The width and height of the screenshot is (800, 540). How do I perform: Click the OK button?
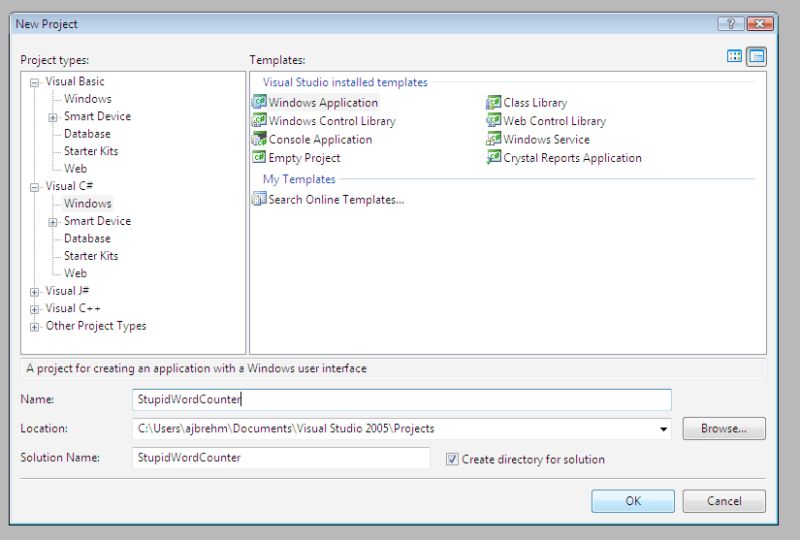633,501
